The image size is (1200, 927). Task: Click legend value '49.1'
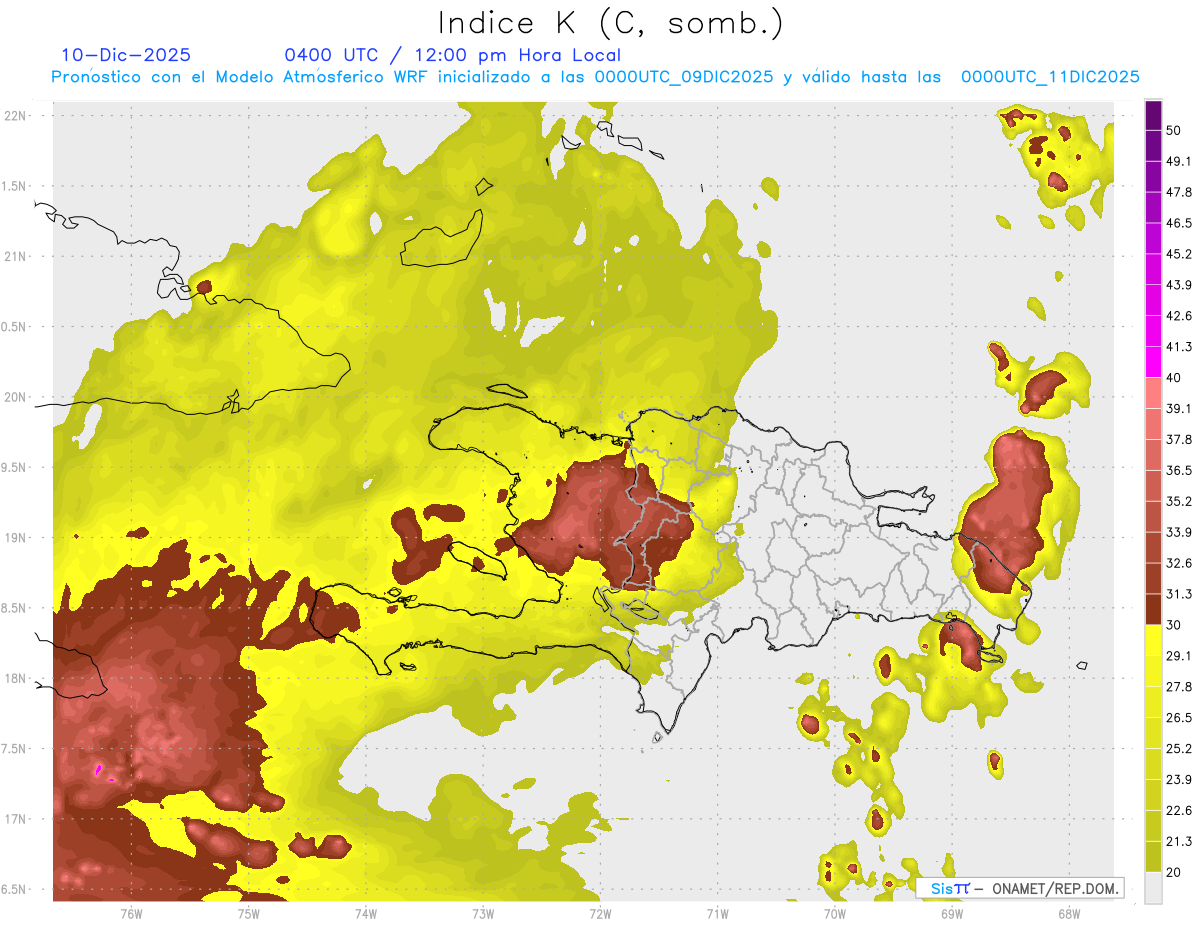click(1179, 161)
